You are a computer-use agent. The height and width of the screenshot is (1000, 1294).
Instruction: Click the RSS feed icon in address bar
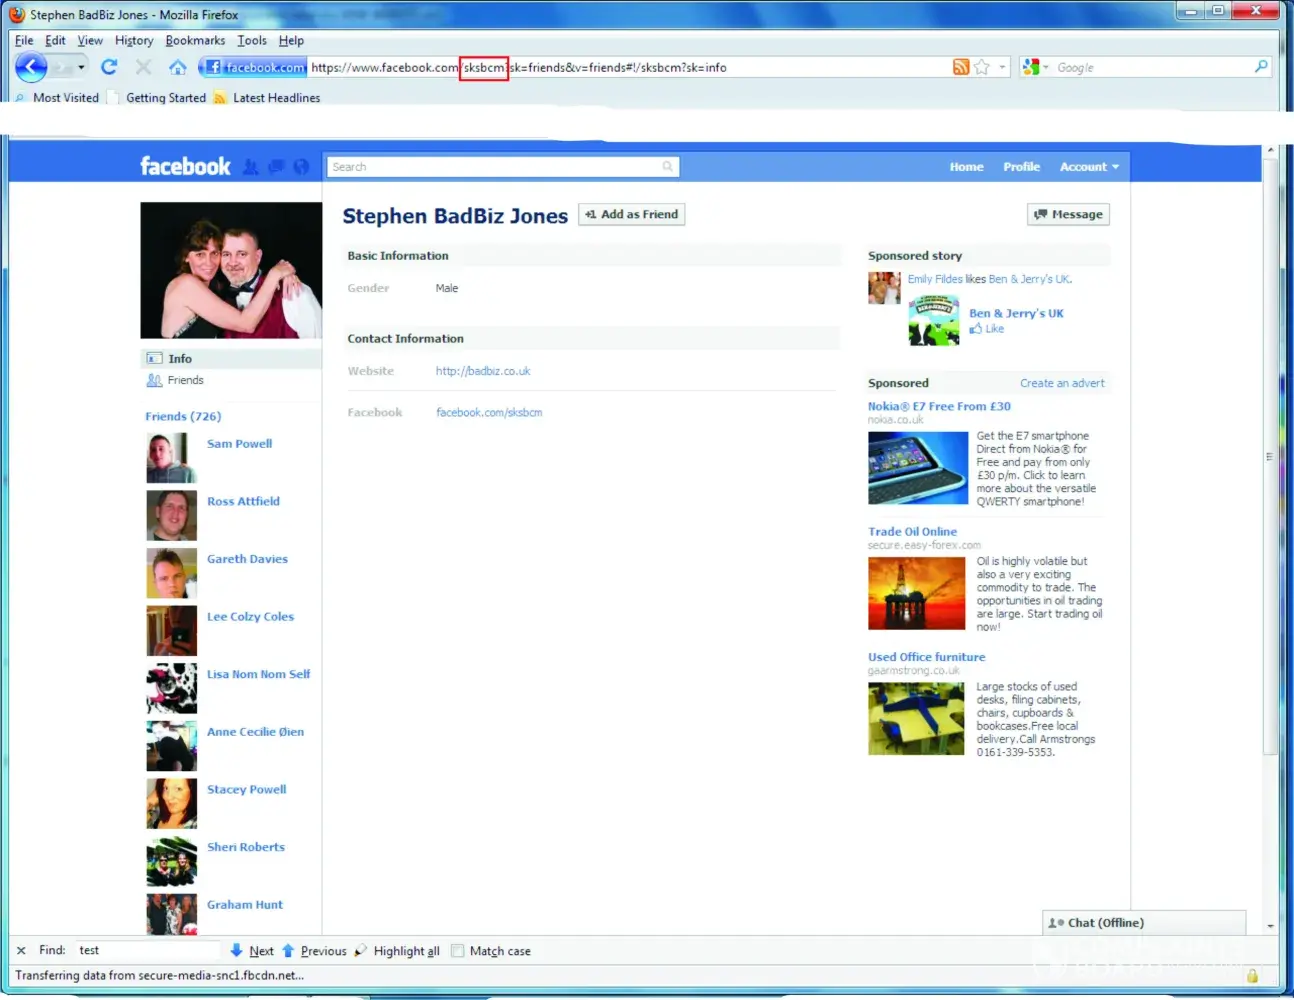point(961,67)
